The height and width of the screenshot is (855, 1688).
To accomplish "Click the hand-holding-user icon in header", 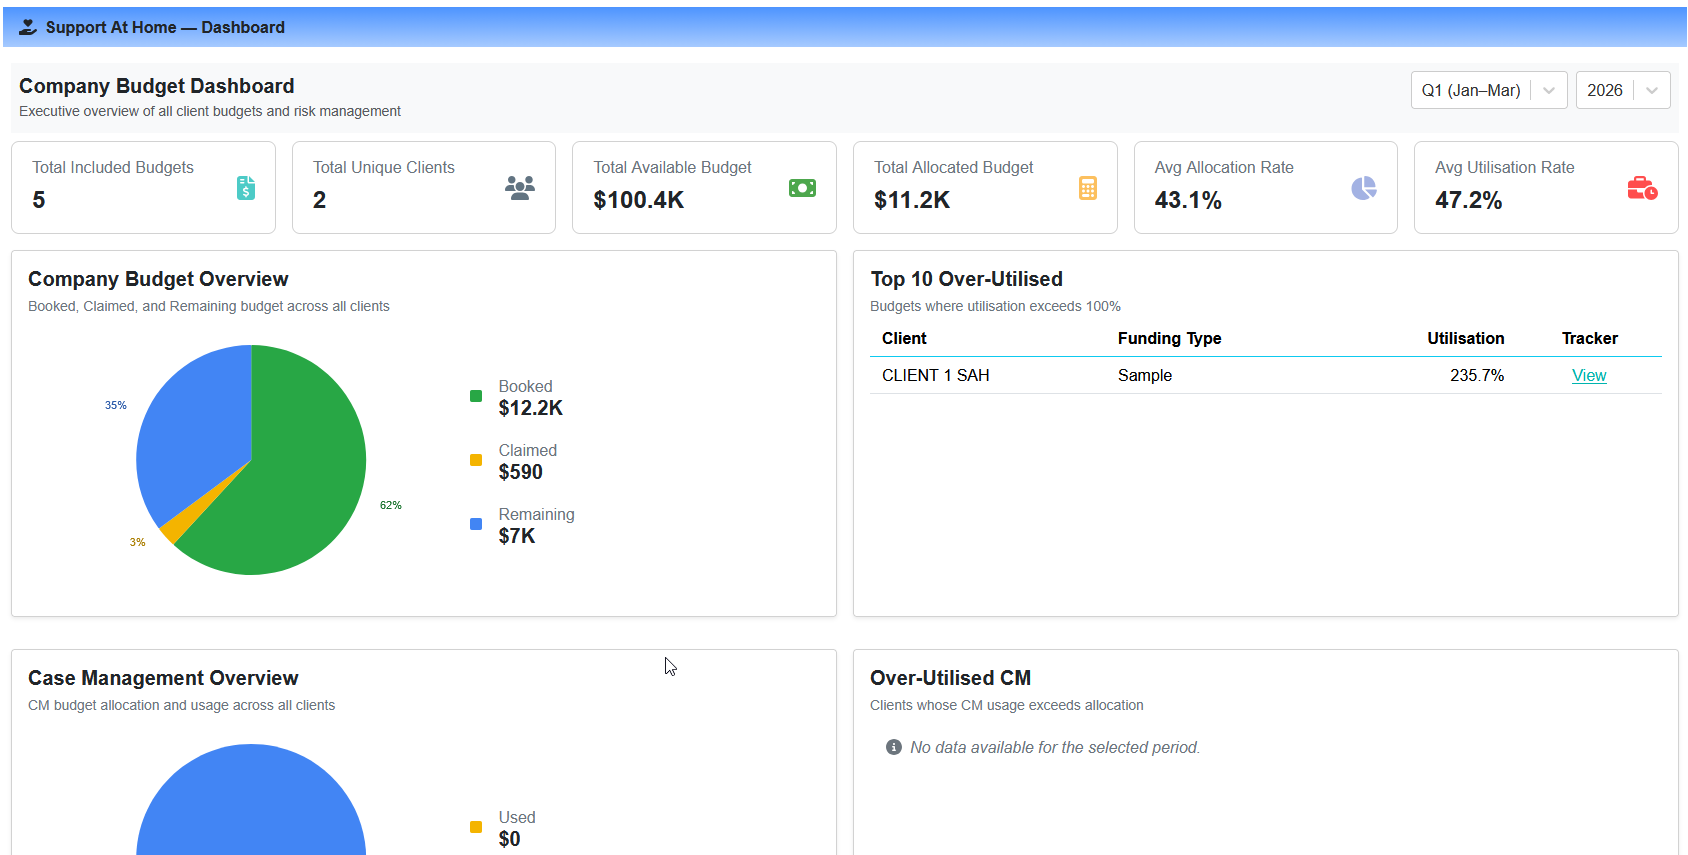I will [28, 27].
